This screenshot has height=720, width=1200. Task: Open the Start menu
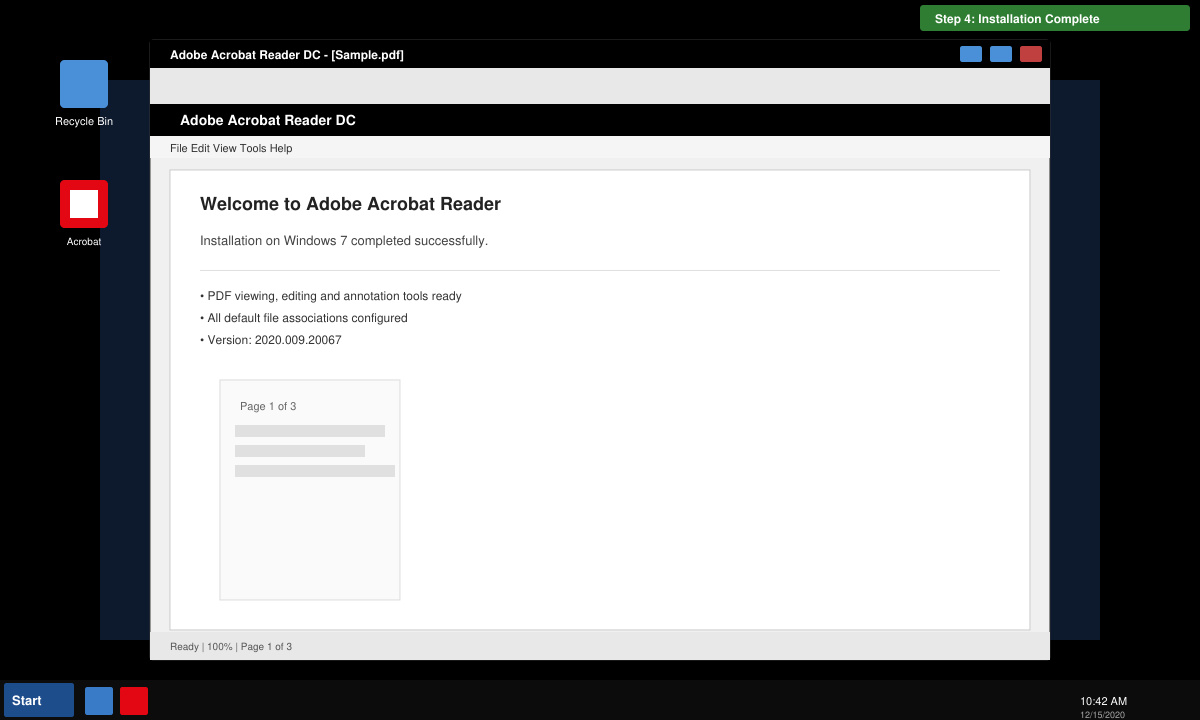(39, 700)
